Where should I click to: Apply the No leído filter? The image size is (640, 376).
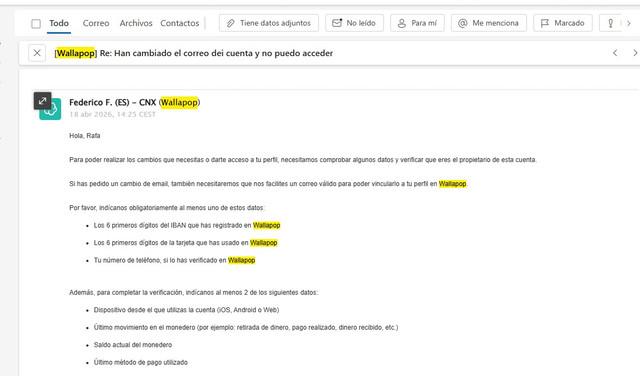[x=354, y=23]
